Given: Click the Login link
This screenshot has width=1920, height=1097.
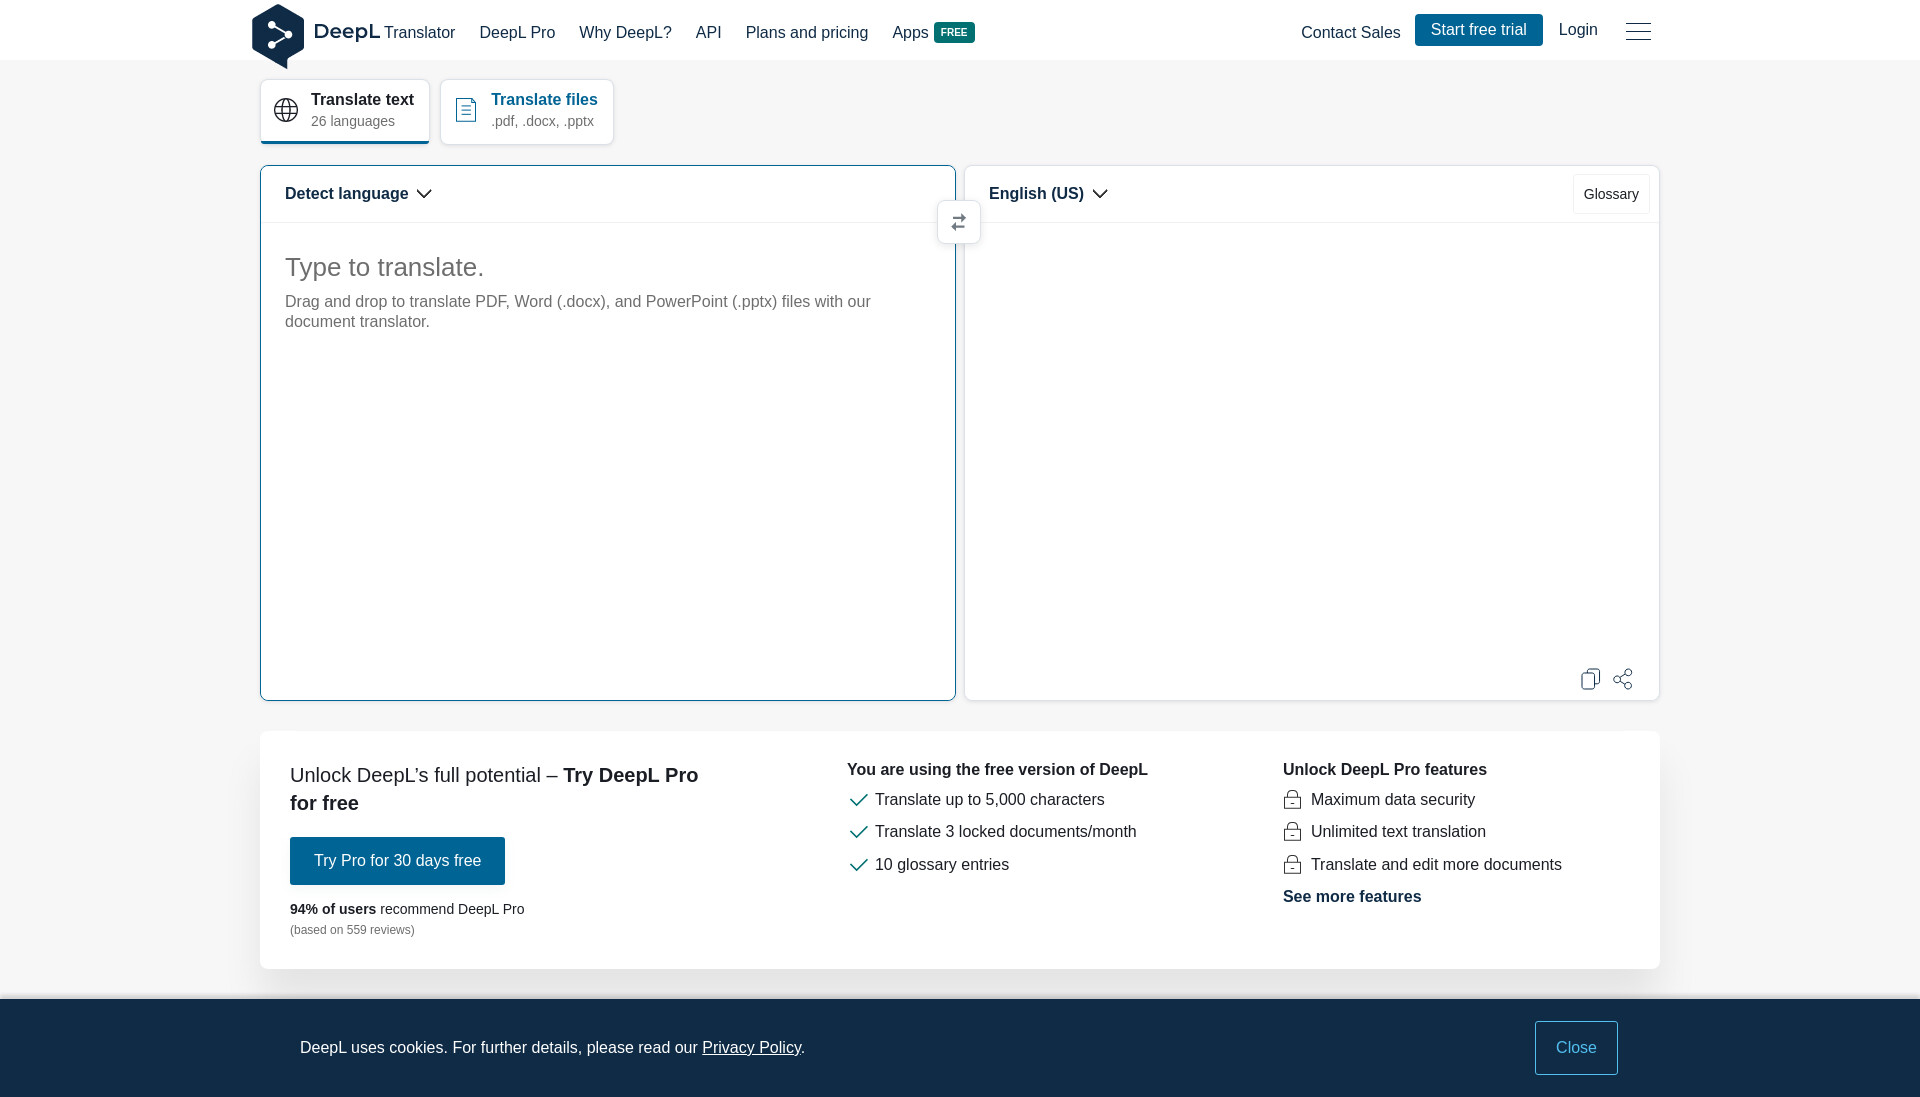Looking at the screenshot, I should pyautogui.click(x=1578, y=30).
